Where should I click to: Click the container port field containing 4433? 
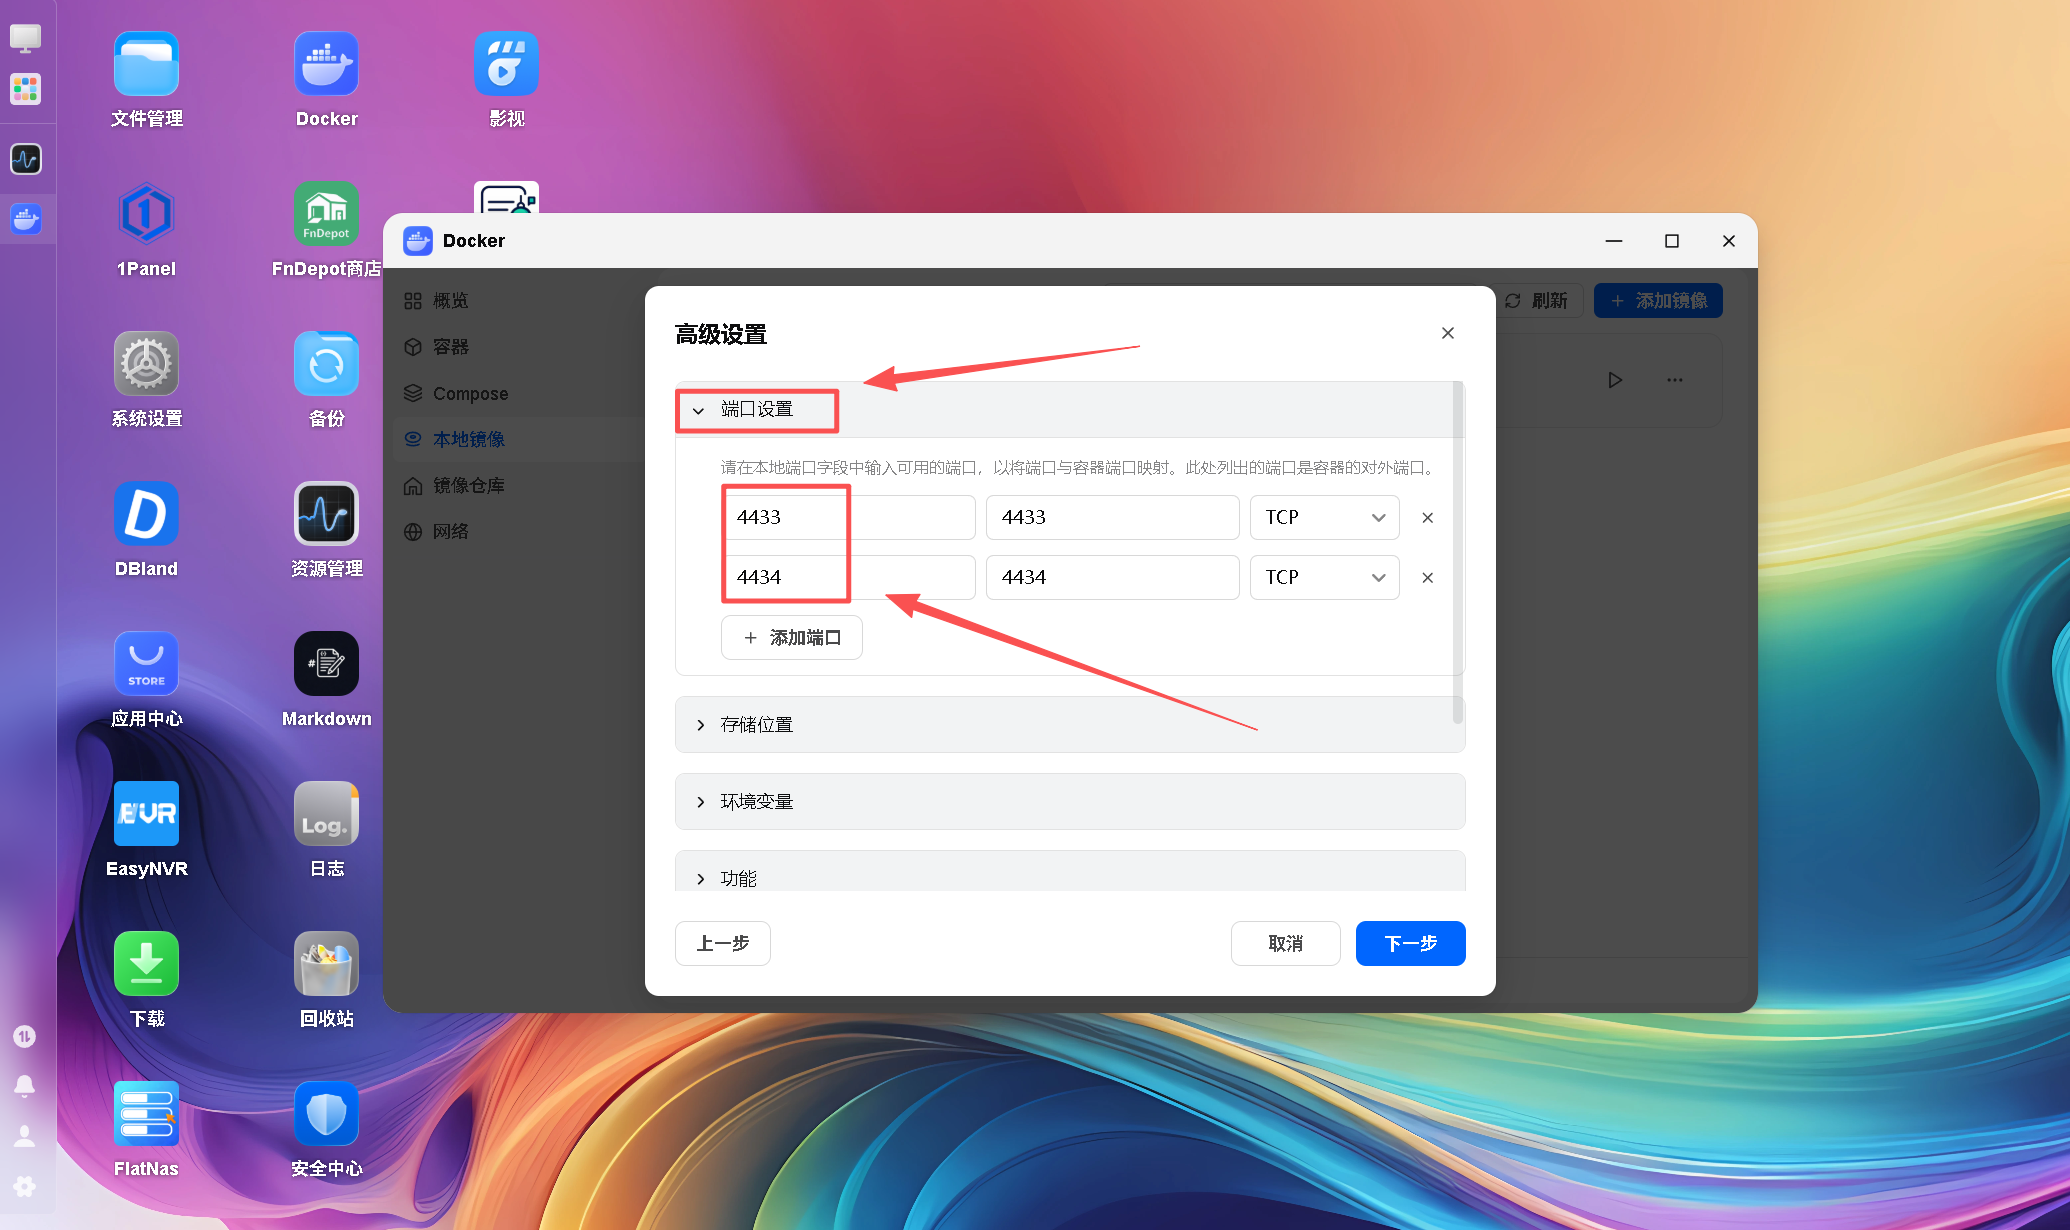coord(1113,518)
